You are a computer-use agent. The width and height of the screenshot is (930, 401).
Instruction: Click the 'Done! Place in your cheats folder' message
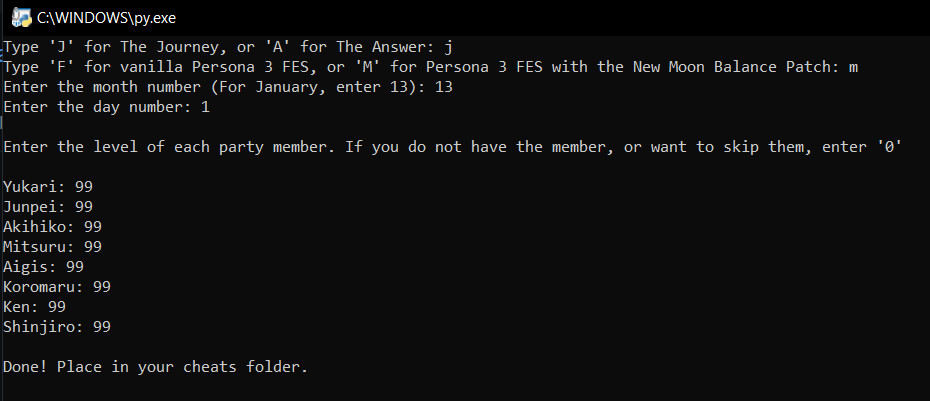point(155,367)
